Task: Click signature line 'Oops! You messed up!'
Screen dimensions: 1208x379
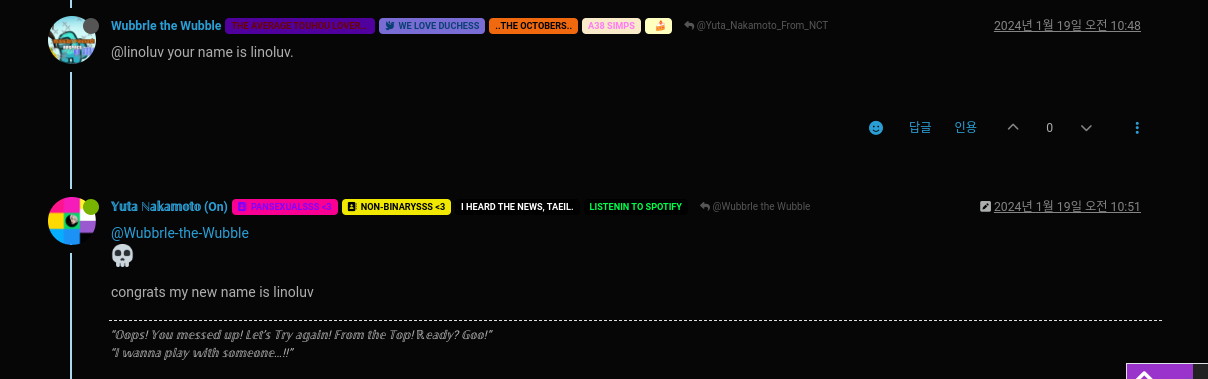Action: click(301, 334)
